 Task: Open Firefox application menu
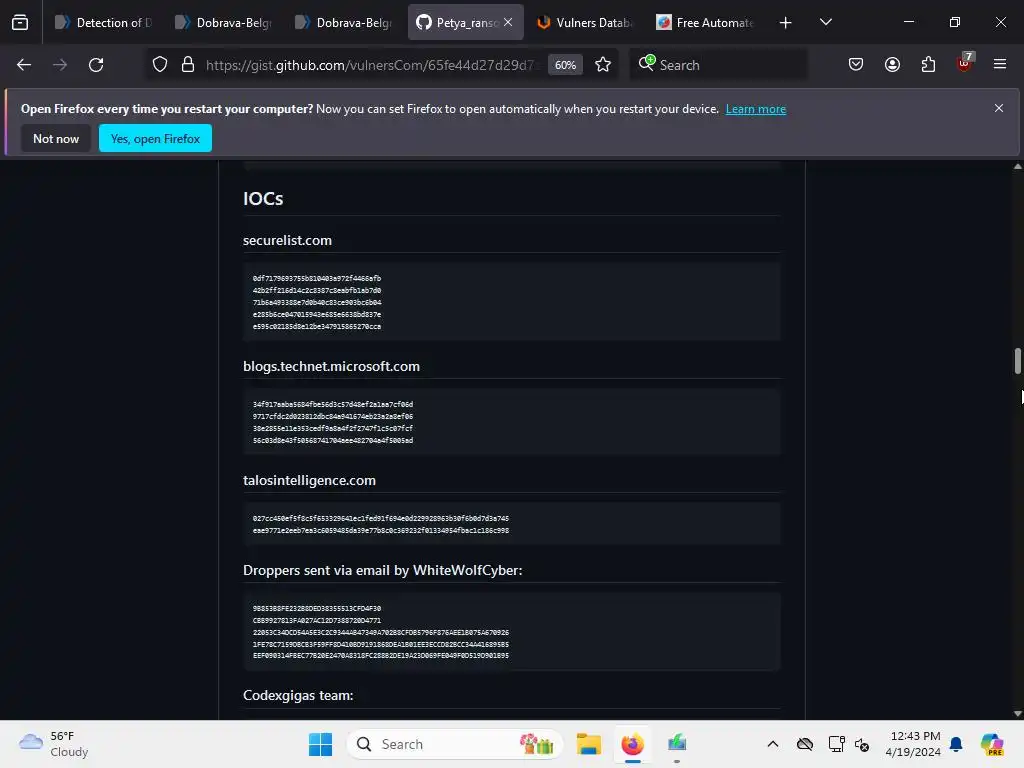click(1000, 65)
